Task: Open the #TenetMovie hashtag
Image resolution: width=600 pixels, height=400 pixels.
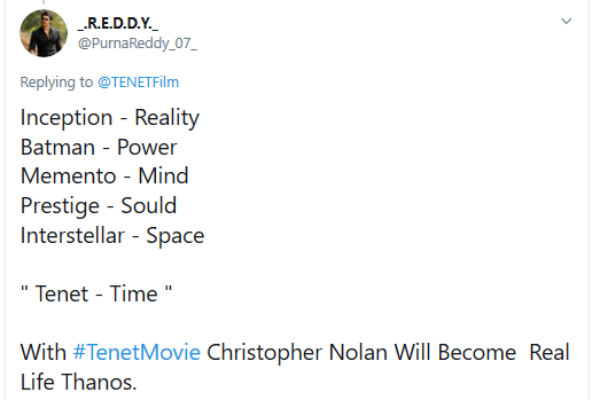Action: pyautogui.click(x=137, y=352)
